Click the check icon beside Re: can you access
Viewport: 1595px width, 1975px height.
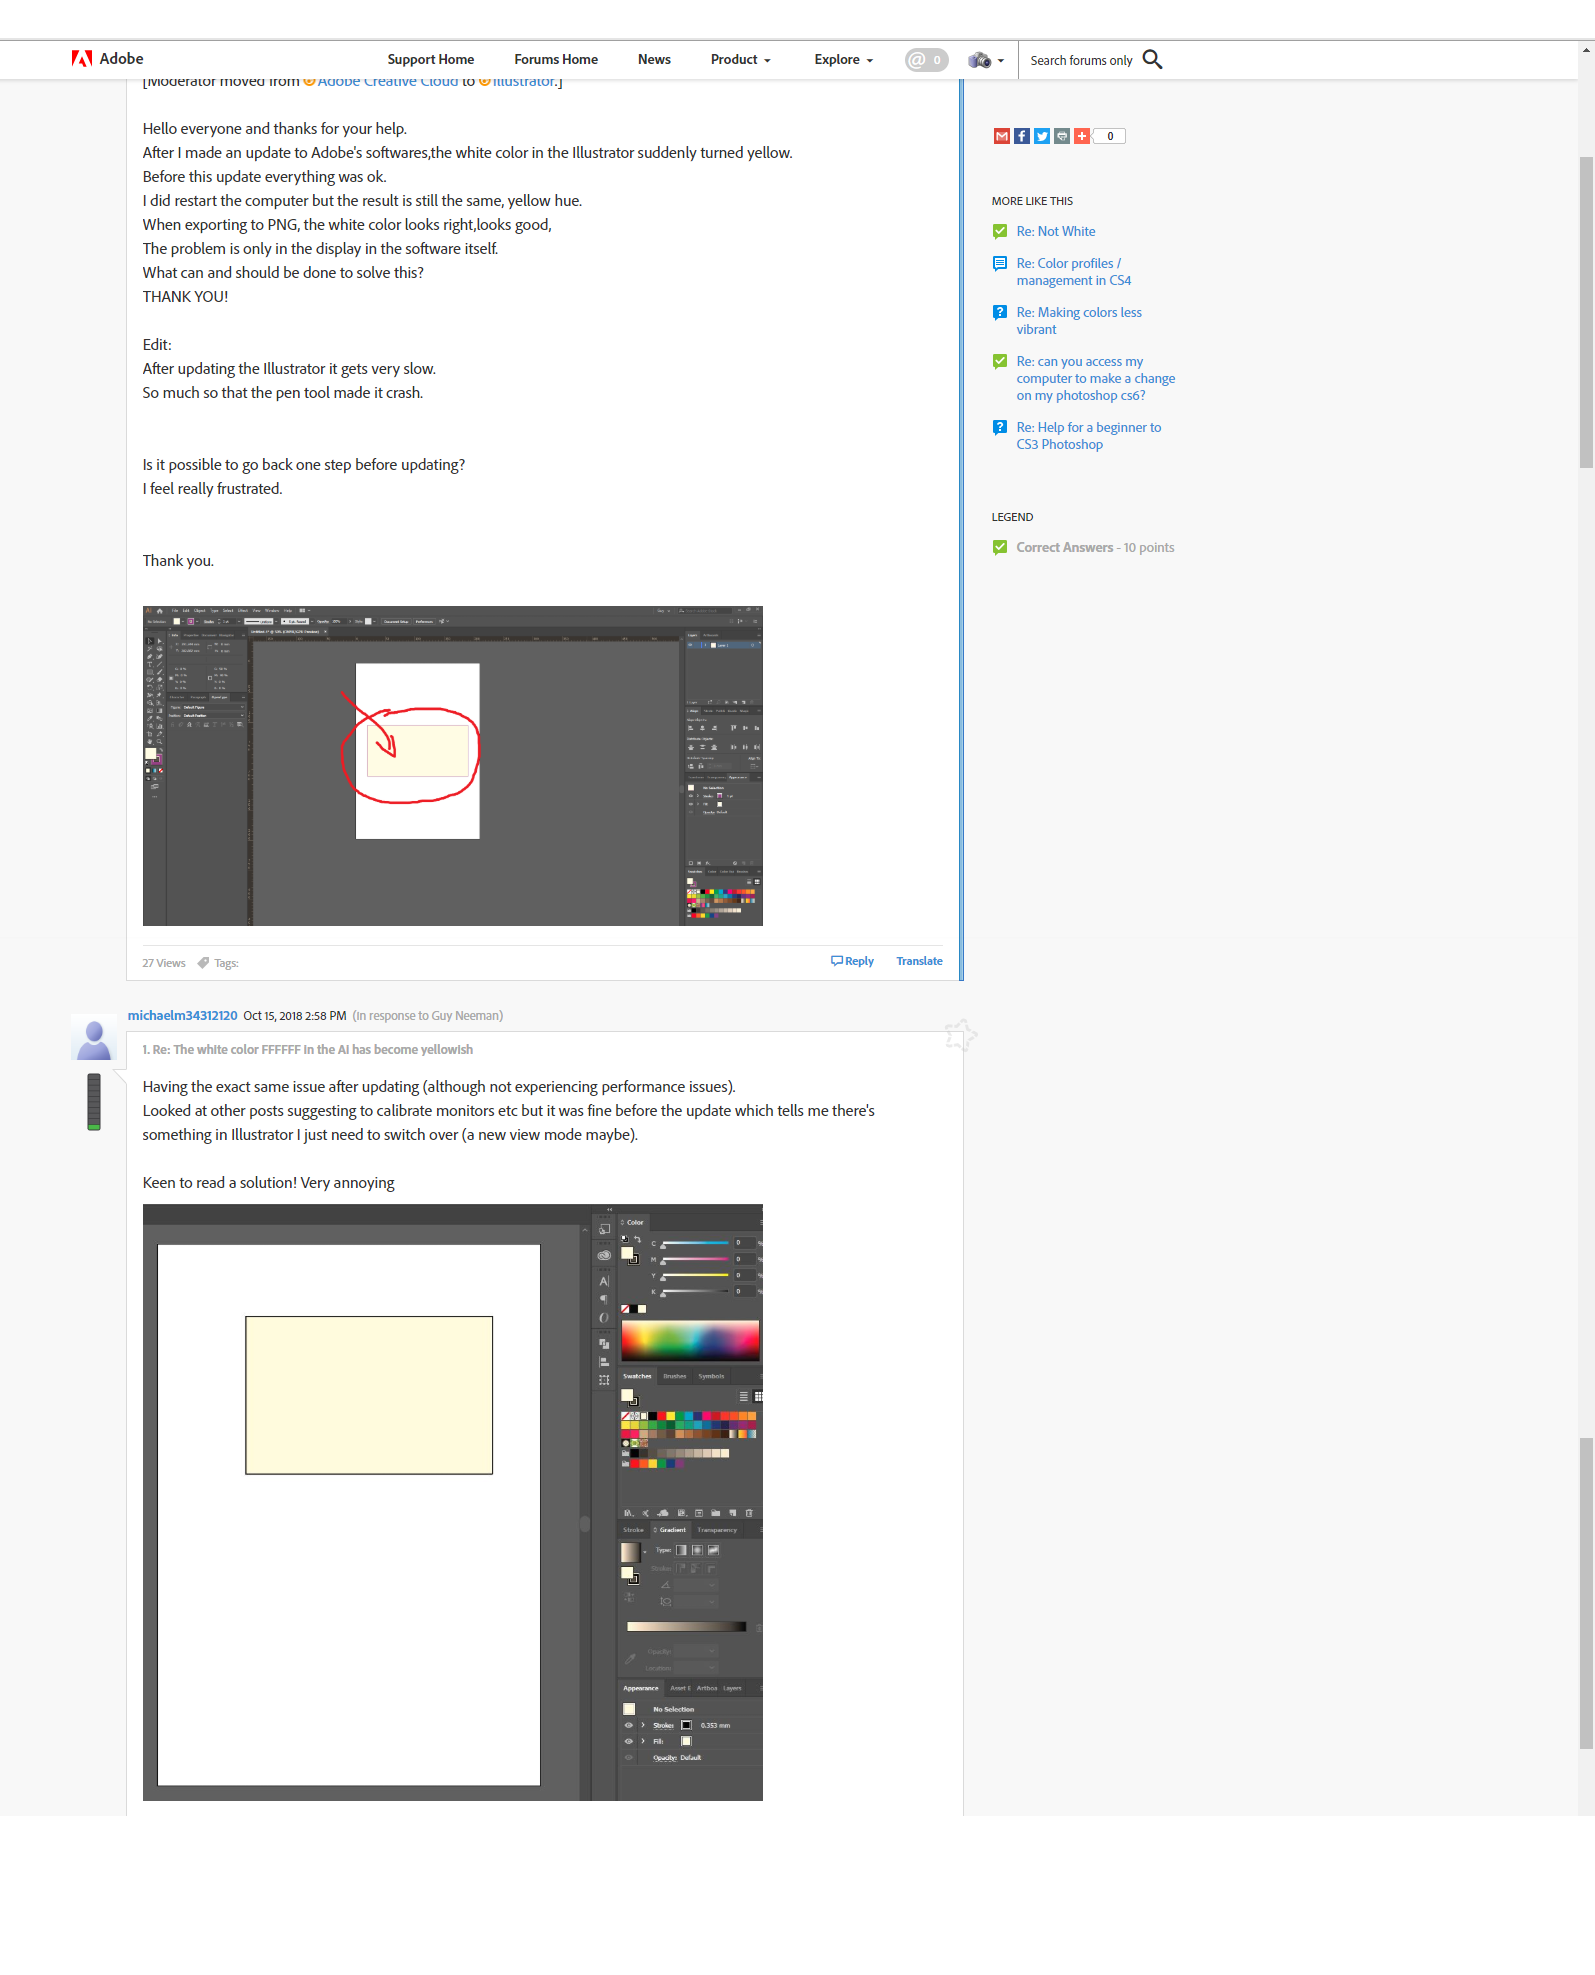pos(1000,362)
